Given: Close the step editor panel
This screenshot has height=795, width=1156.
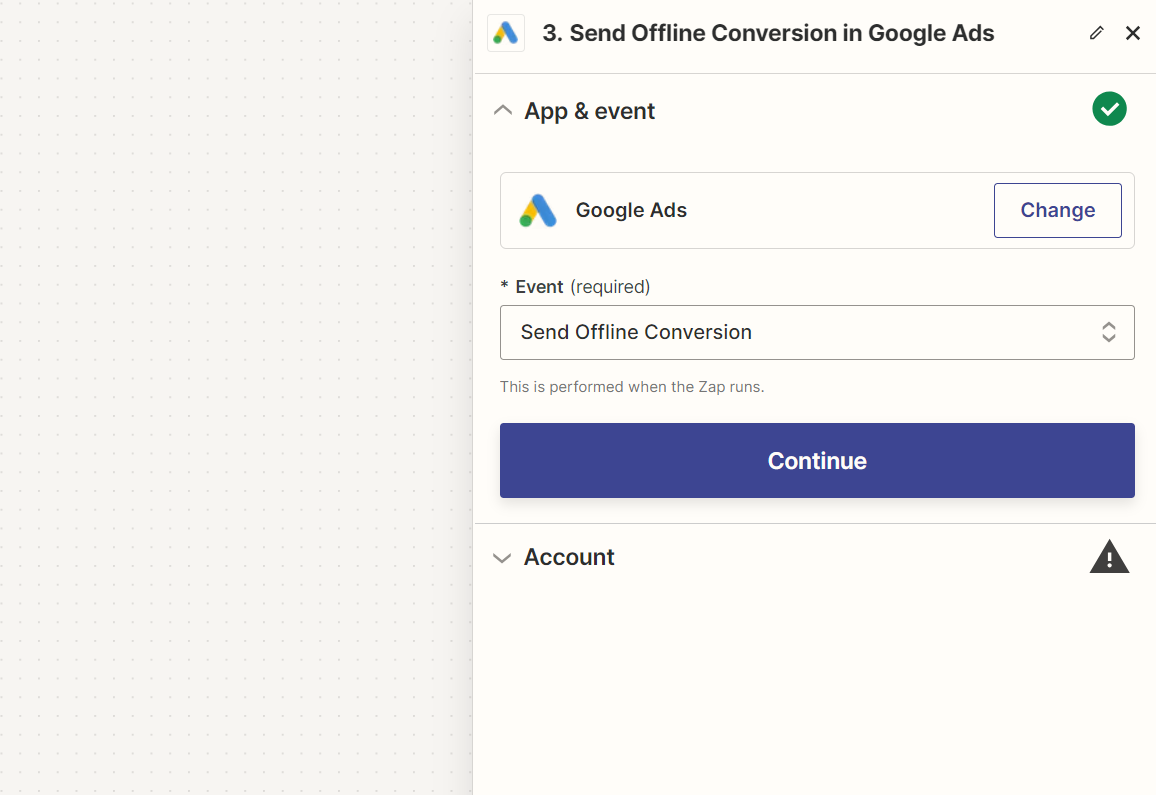Looking at the screenshot, I should coord(1132,33).
